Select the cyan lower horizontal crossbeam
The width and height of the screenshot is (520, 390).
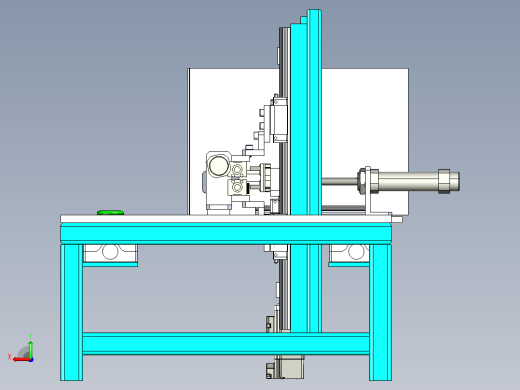[226, 343]
